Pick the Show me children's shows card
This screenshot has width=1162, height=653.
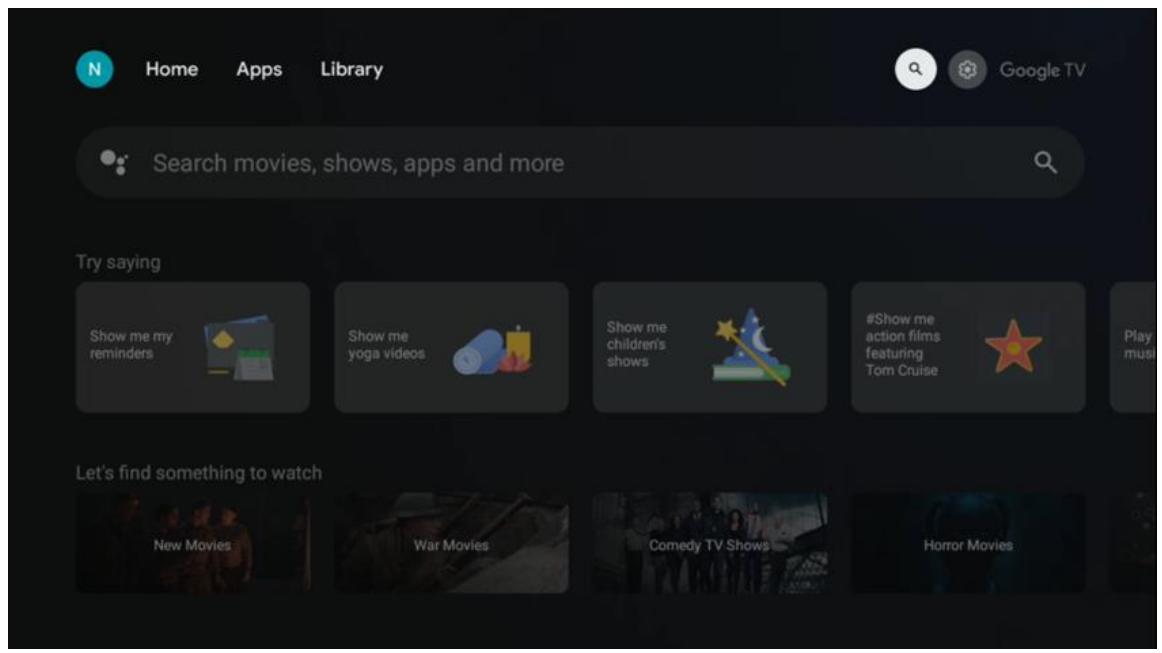point(709,347)
